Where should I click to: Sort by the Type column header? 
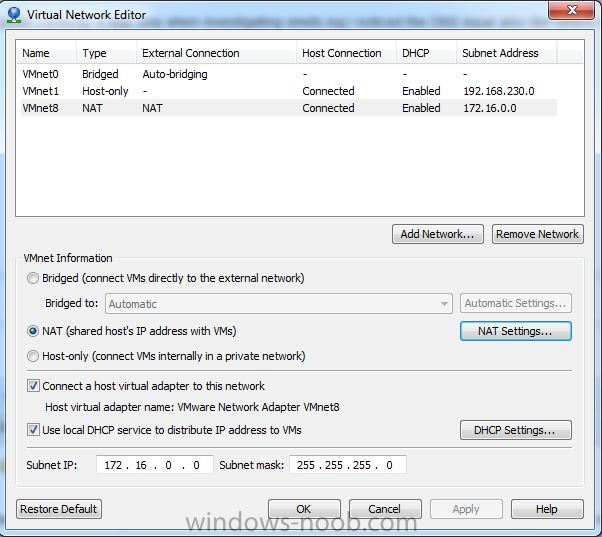(x=106, y=53)
